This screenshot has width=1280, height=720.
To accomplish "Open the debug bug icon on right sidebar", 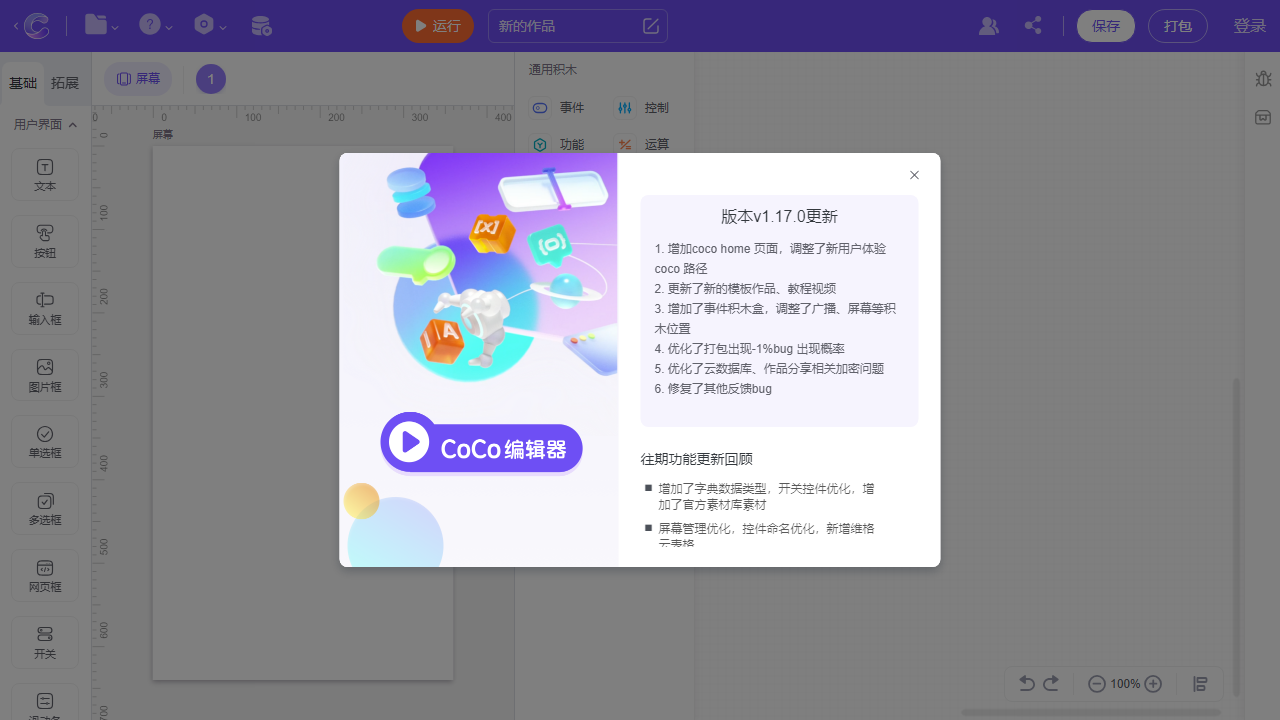I will 1263,78.
